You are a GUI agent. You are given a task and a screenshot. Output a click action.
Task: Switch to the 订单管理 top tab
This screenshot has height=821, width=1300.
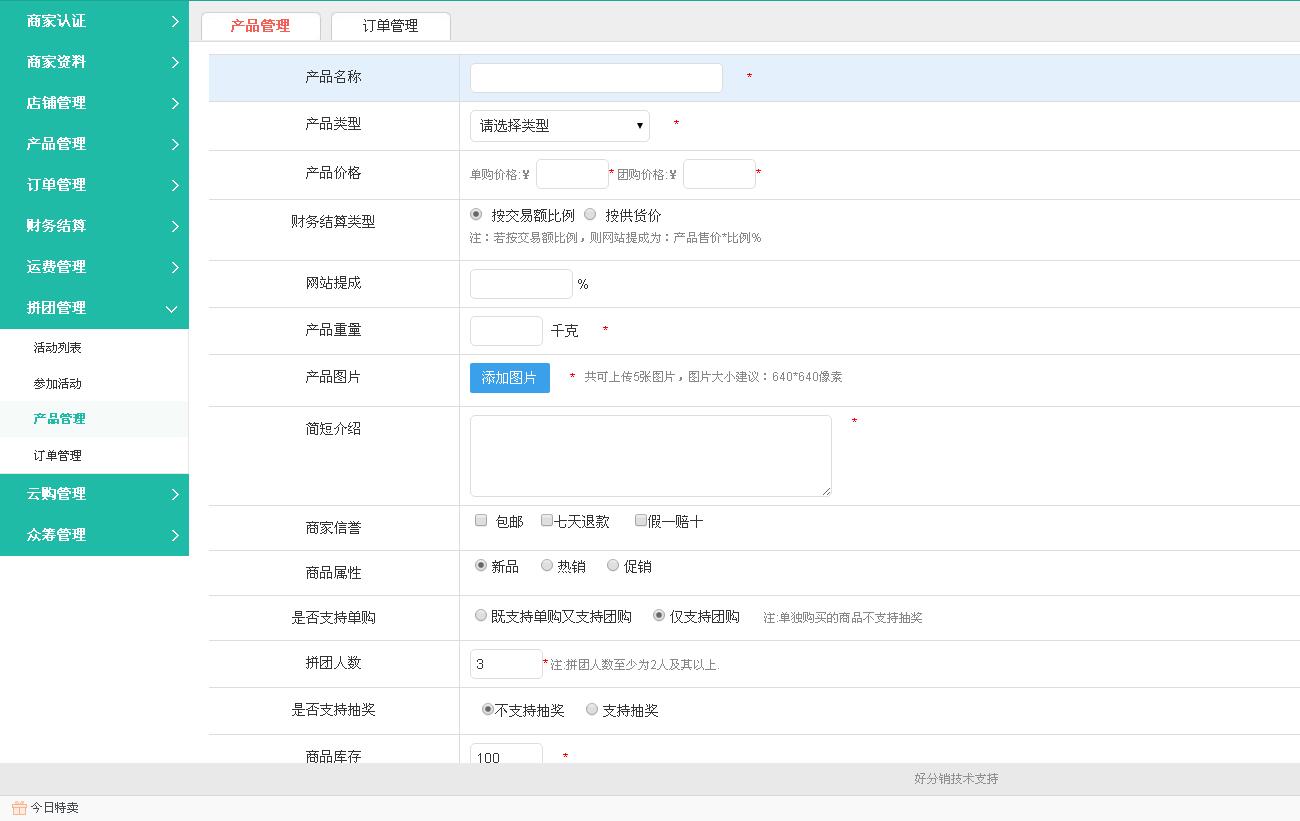point(390,26)
